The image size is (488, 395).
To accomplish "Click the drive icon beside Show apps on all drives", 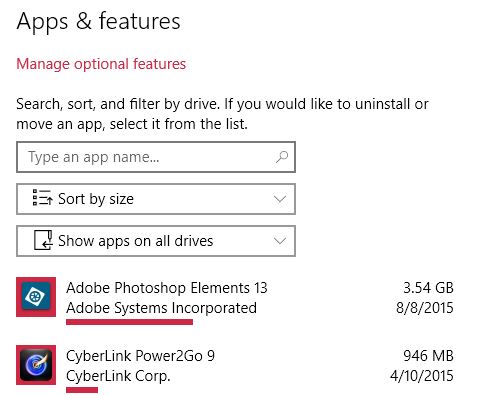I will [43, 240].
